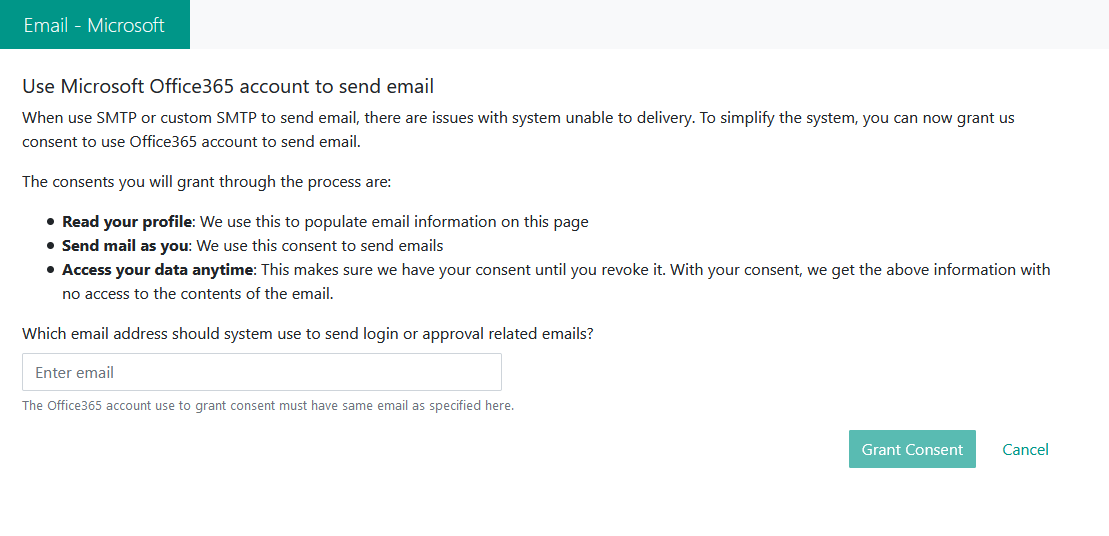The image size is (1109, 536).
Task: Click line consent to use Office365 account to send email
Action: [192, 141]
